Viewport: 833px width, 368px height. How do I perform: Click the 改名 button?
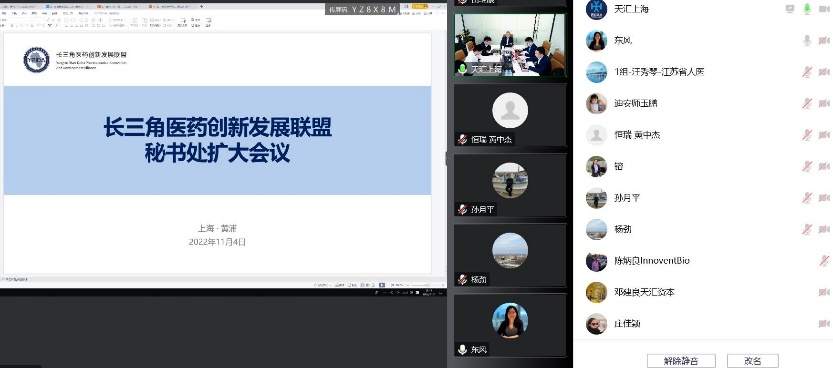coord(753,361)
